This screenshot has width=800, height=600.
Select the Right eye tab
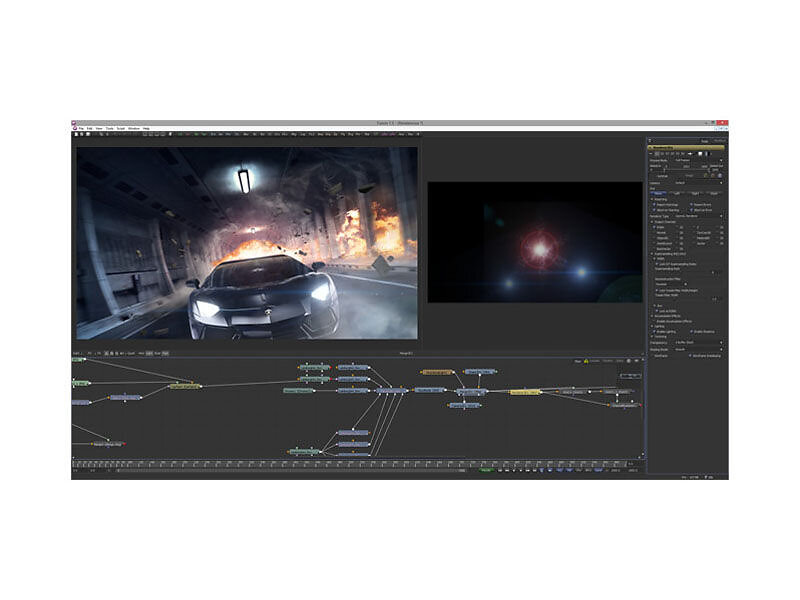click(694, 193)
